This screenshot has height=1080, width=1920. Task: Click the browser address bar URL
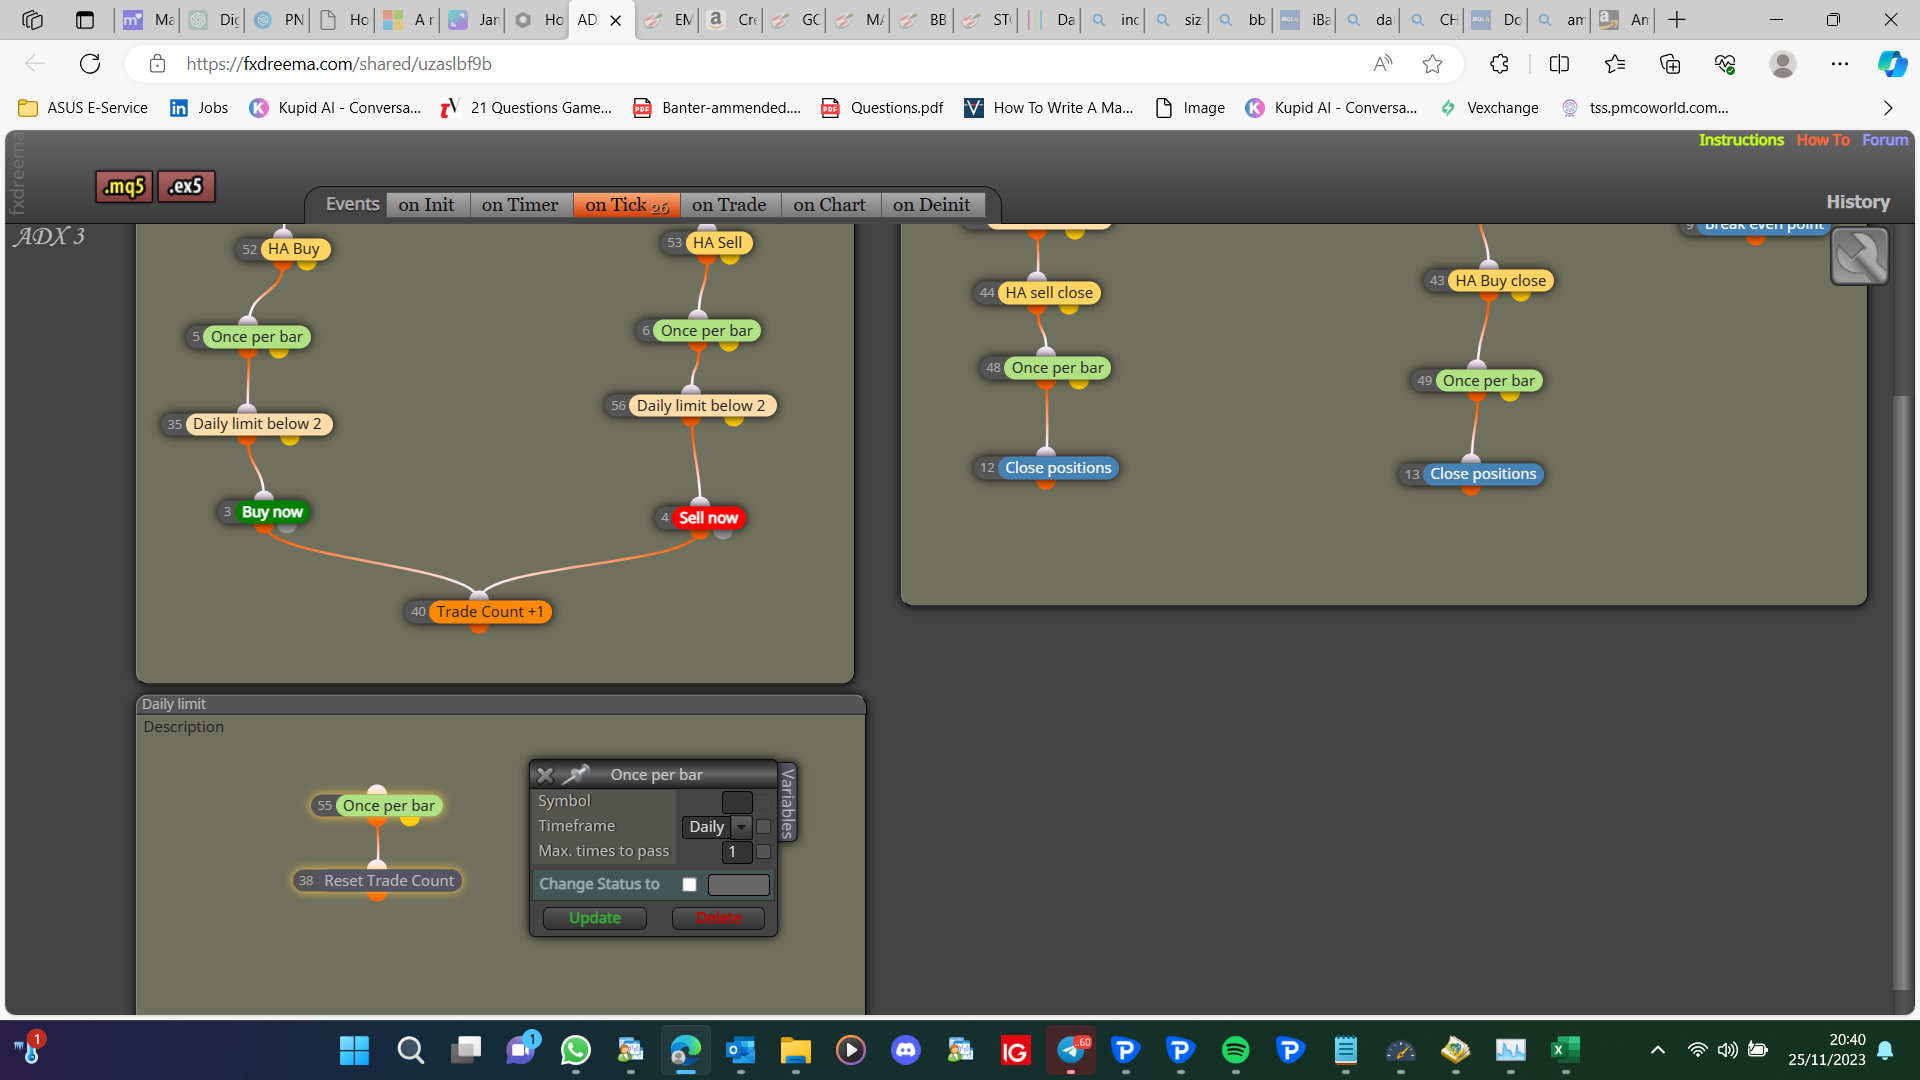[x=339, y=64]
